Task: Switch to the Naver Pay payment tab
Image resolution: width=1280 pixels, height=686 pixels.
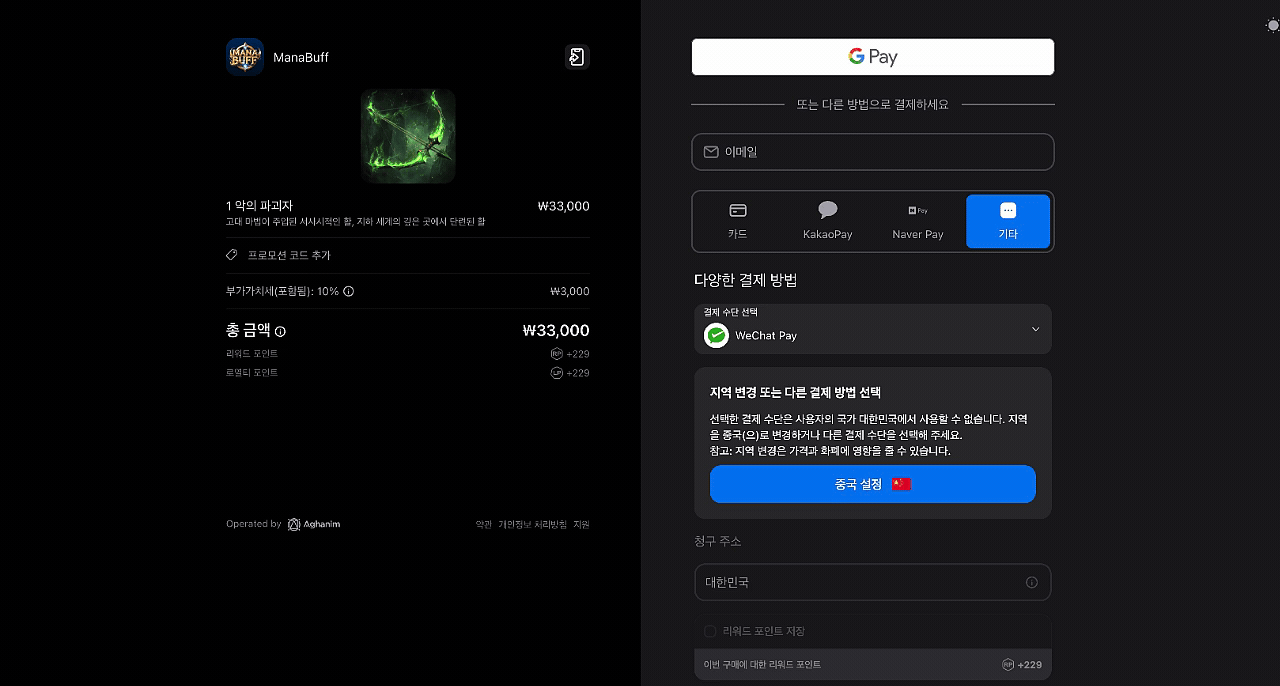Action: pos(918,221)
